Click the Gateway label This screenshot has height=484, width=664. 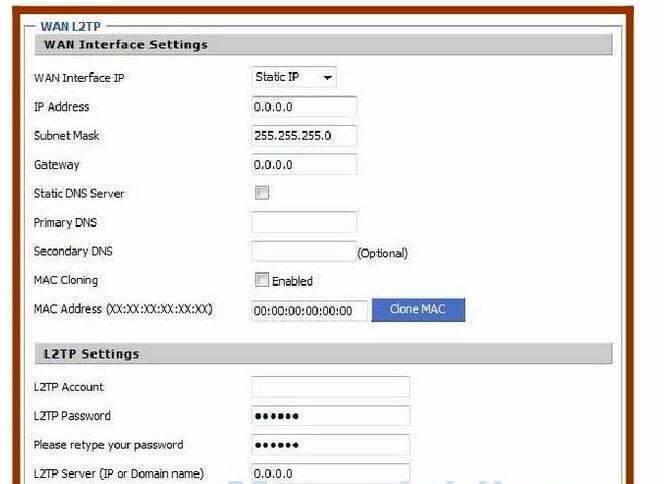coord(56,165)
